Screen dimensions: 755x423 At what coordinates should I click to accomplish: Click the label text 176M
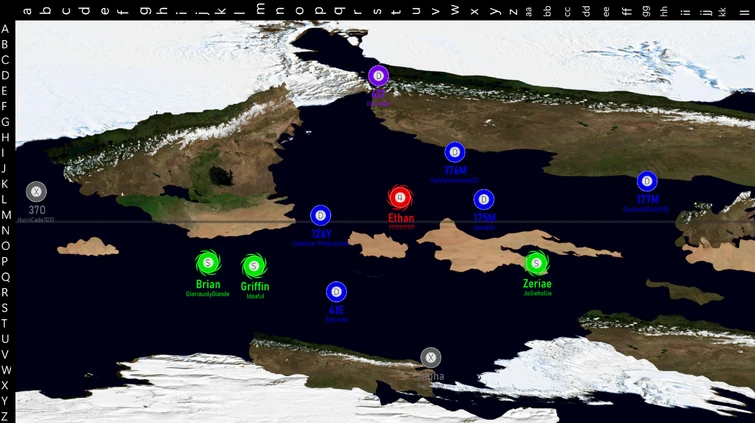point(456,171)
